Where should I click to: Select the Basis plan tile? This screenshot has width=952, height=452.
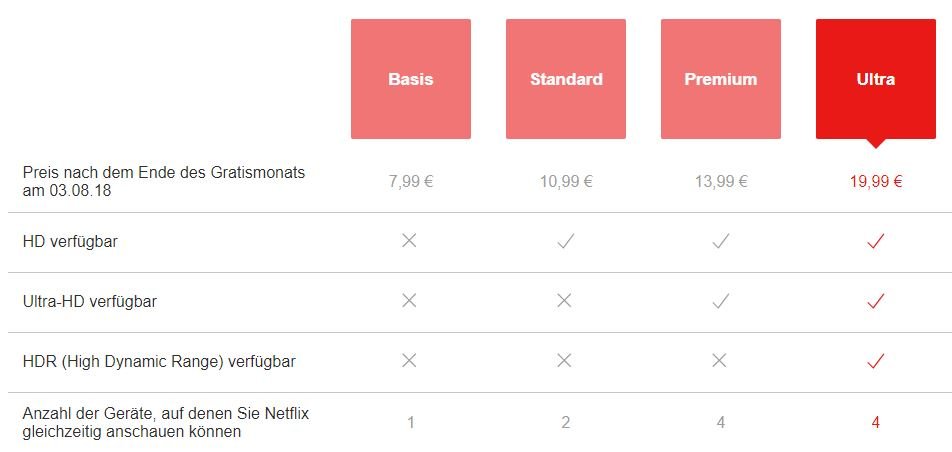click(x=410, y=79)
